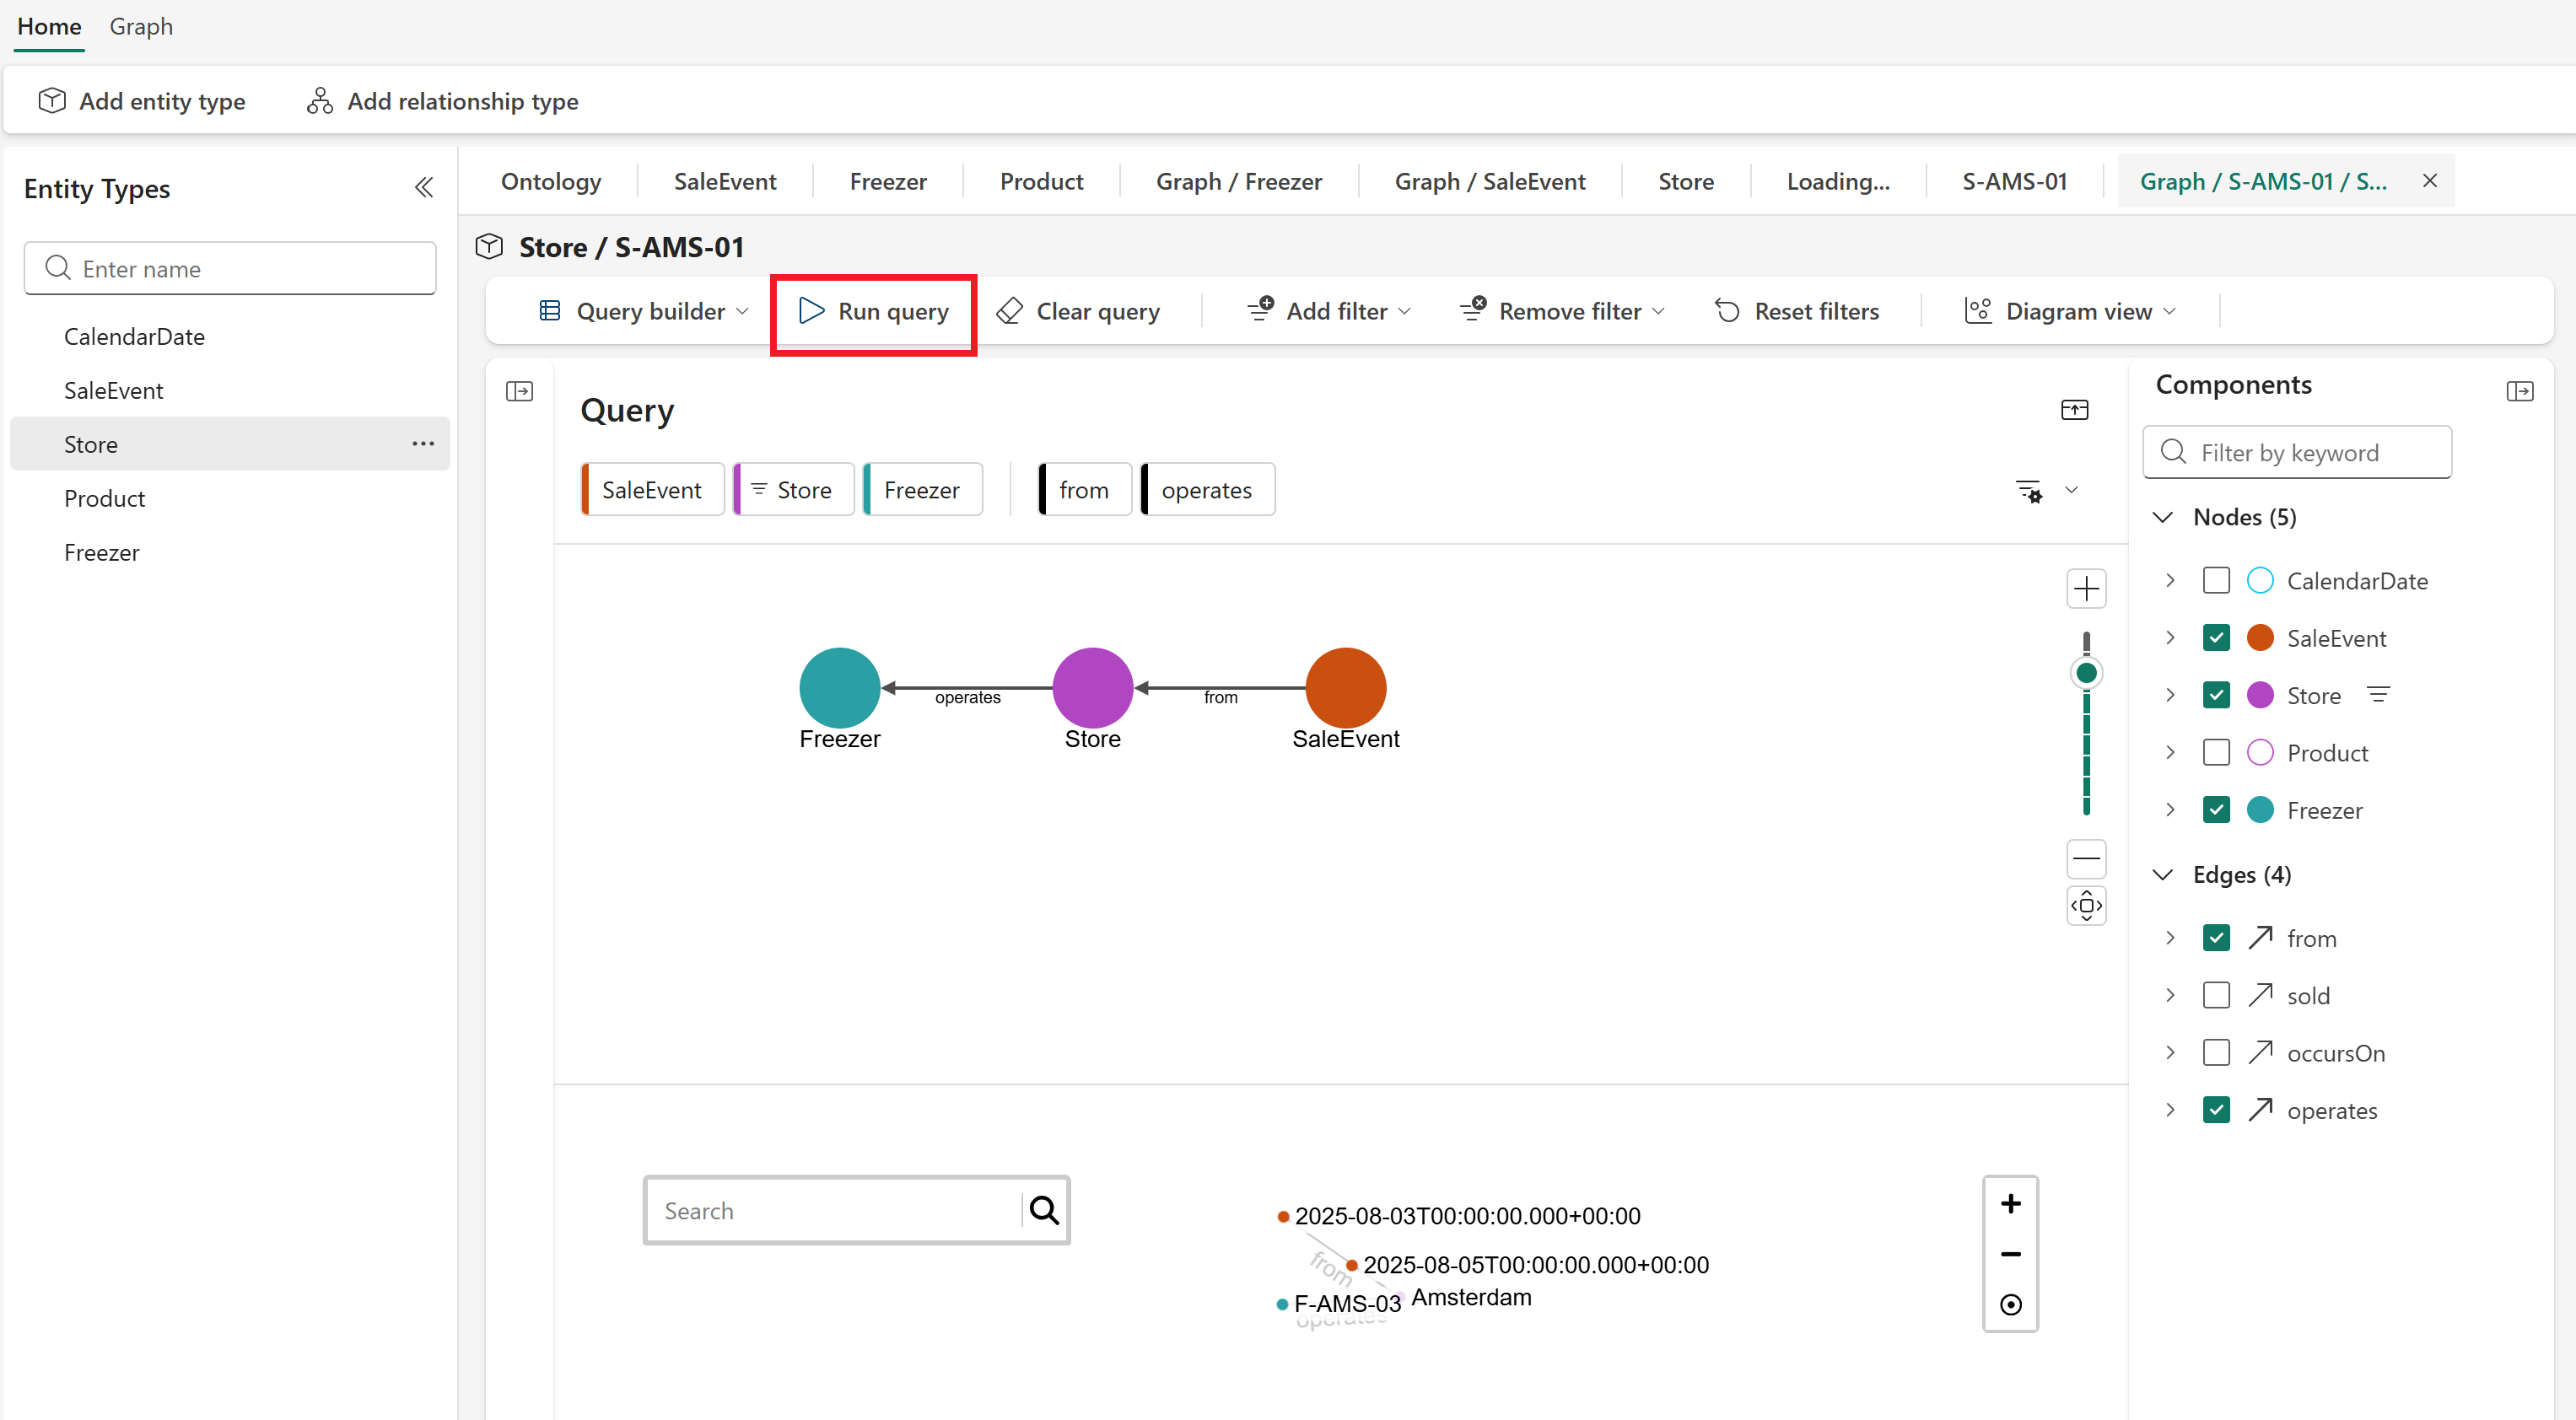Click the expand query pane icon
The image size is (2576, 1420).
tap(2074, 410)
